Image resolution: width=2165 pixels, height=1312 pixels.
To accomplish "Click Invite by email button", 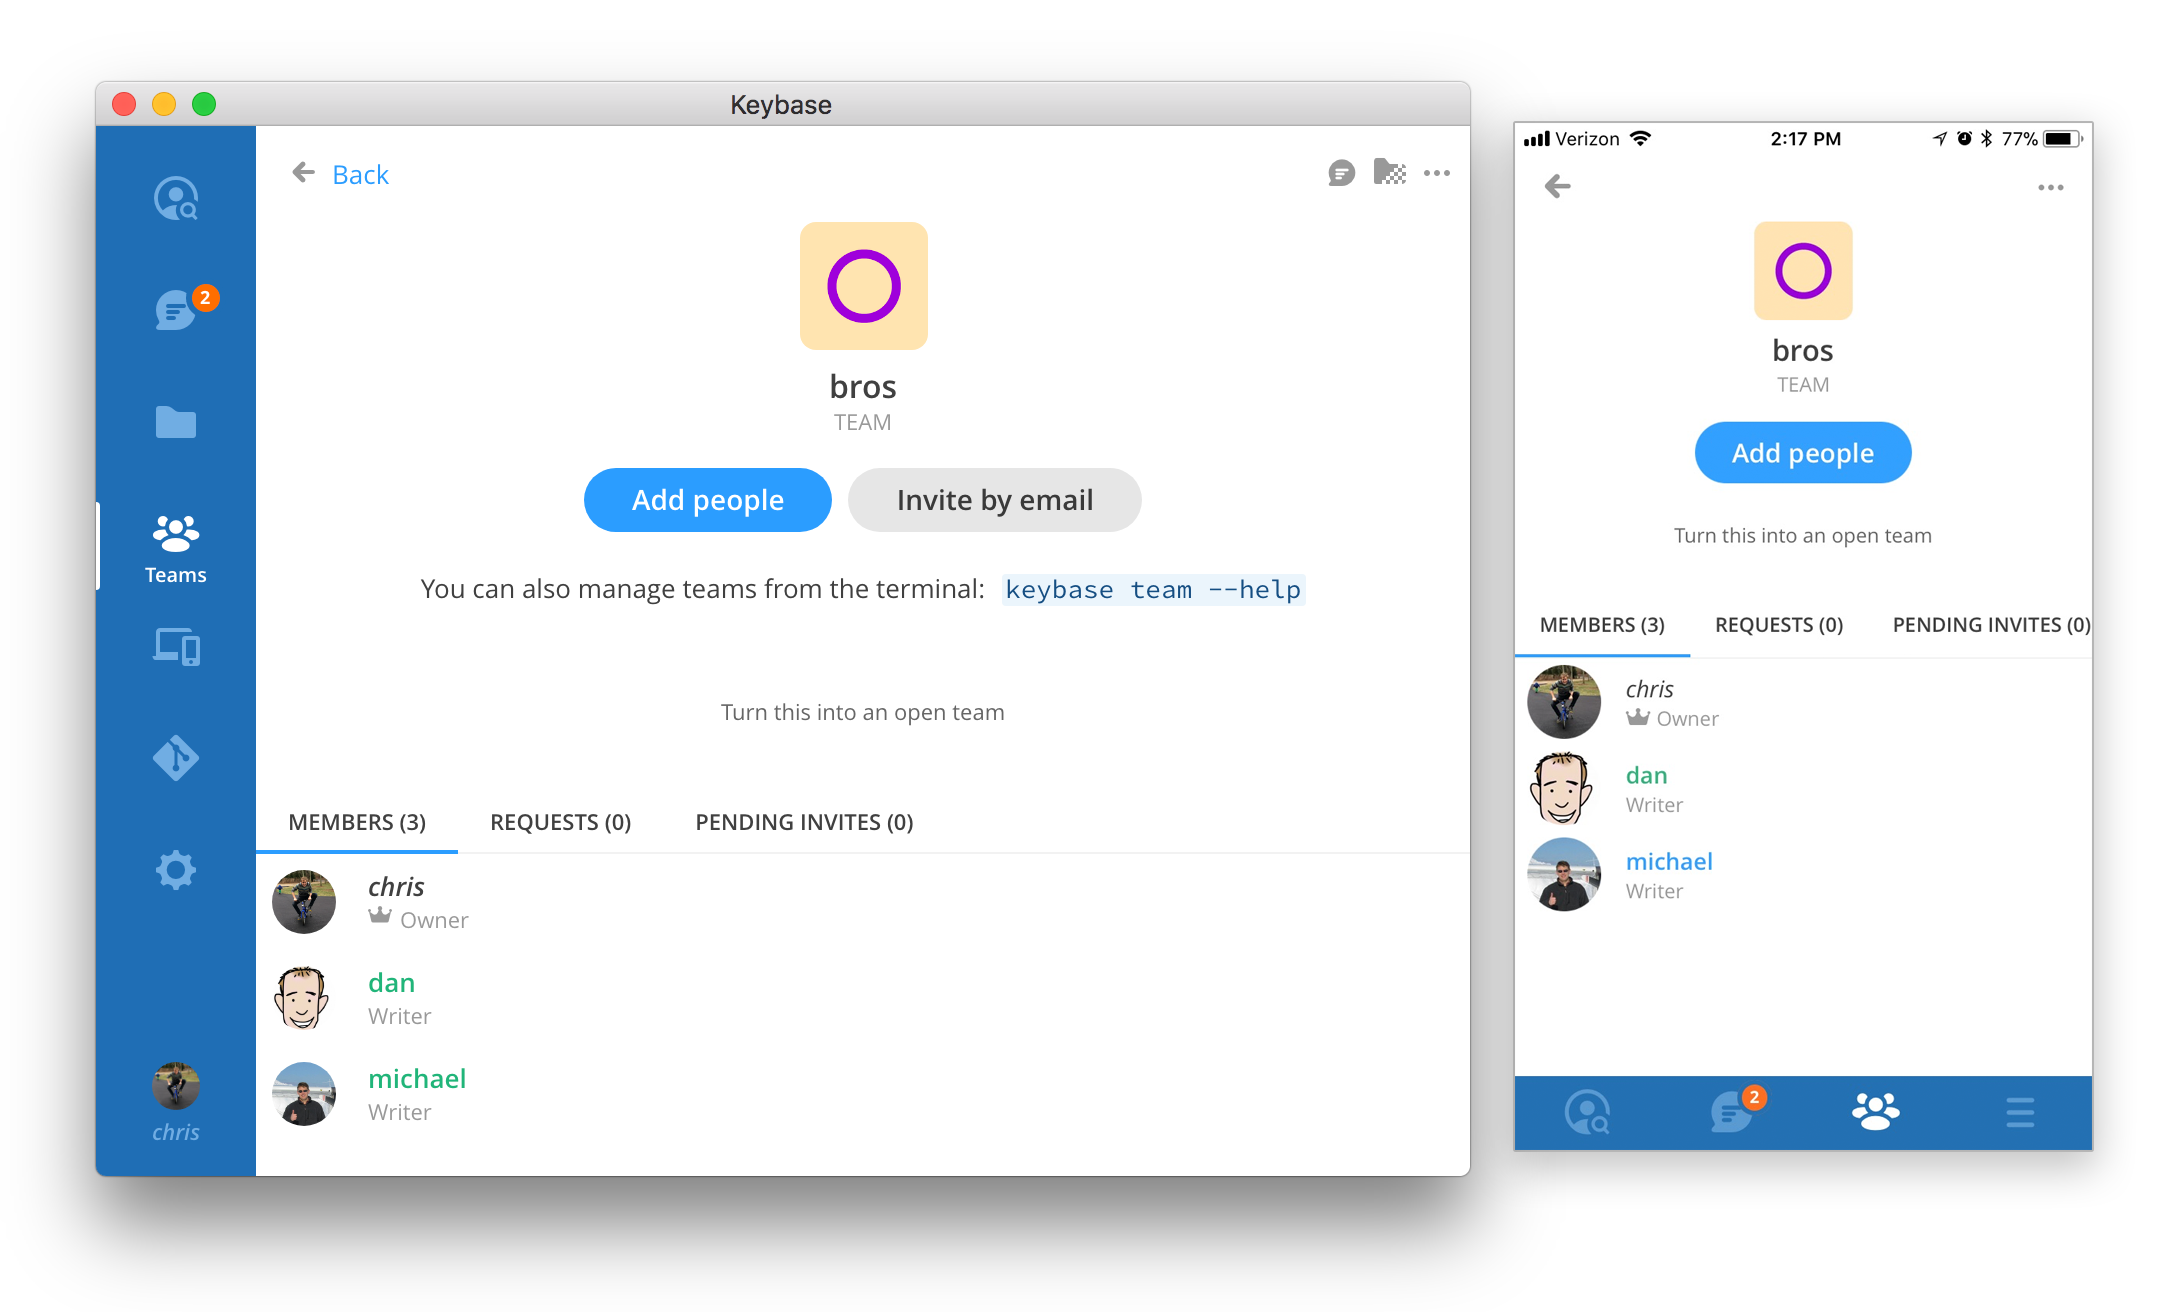I will (994, 500).
